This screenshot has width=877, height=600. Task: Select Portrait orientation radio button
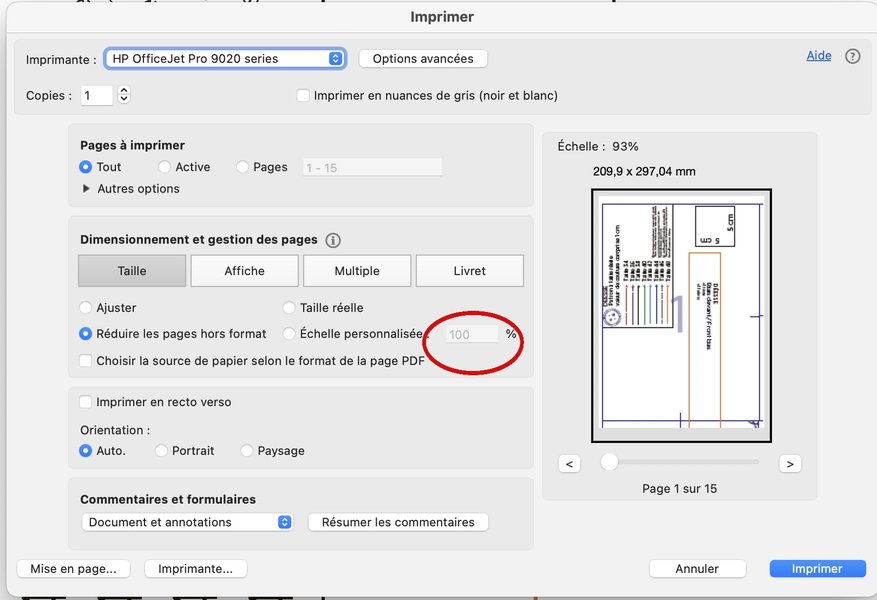[161, 451]
